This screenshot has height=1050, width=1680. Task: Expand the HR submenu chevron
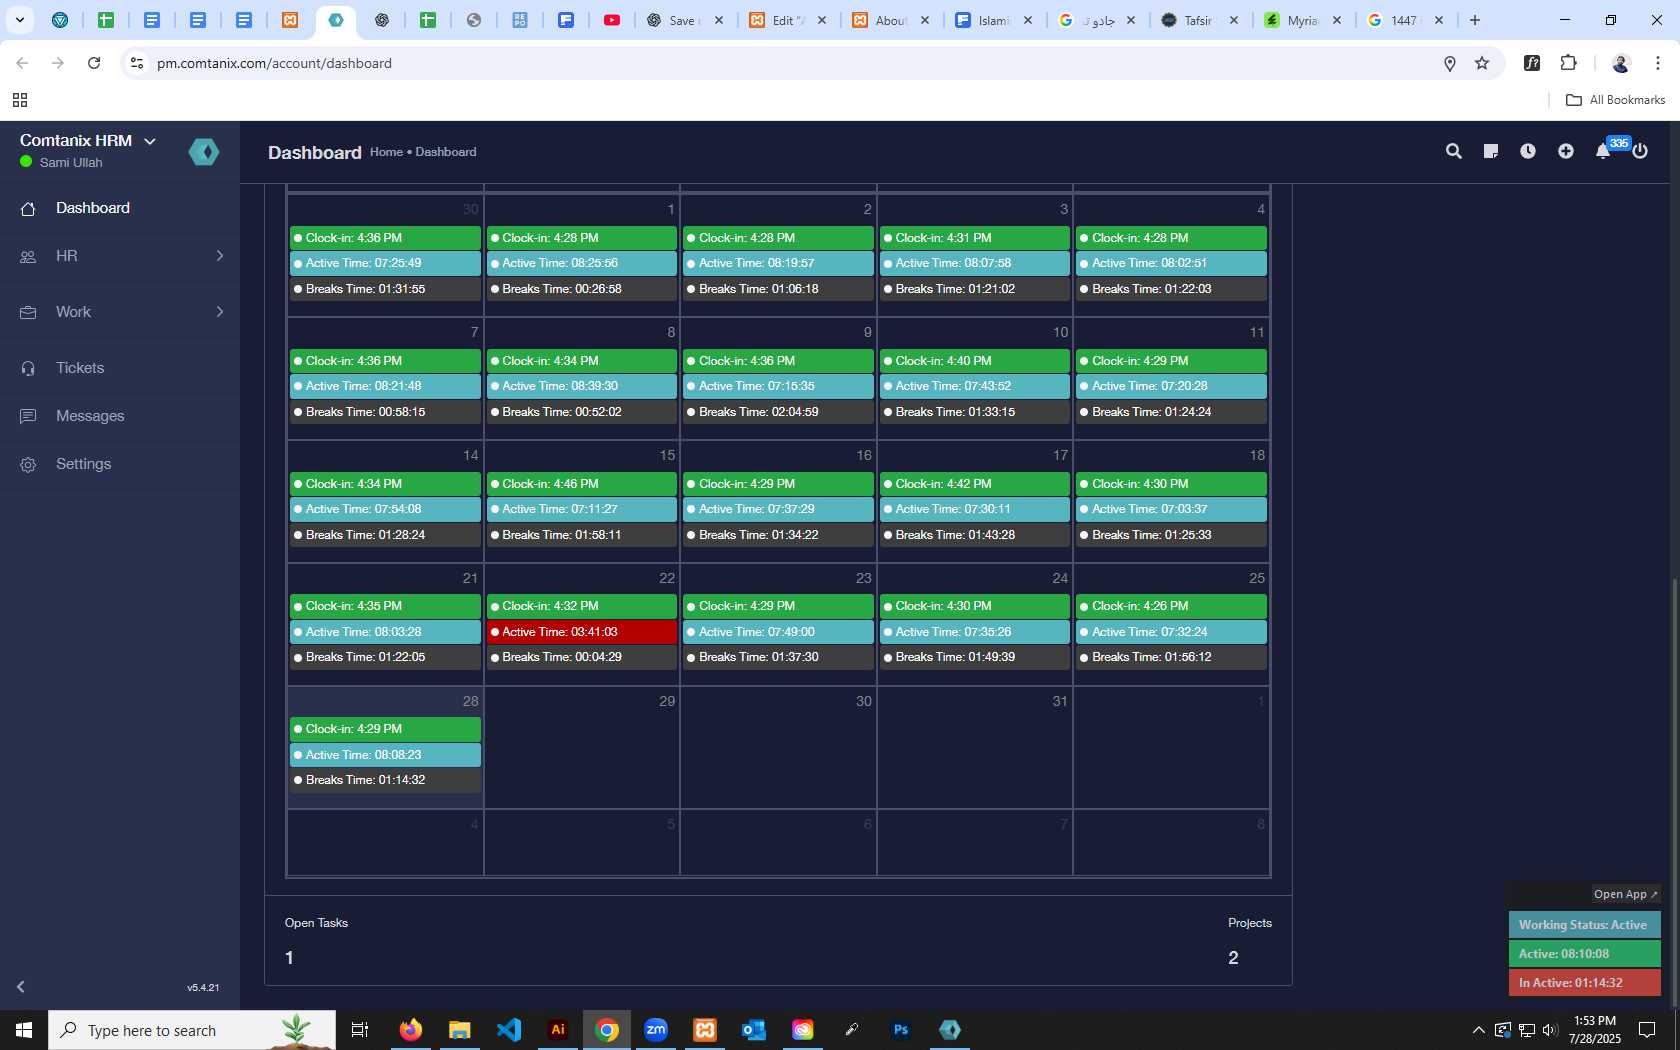pyautogui.click(x=220, y=256)
